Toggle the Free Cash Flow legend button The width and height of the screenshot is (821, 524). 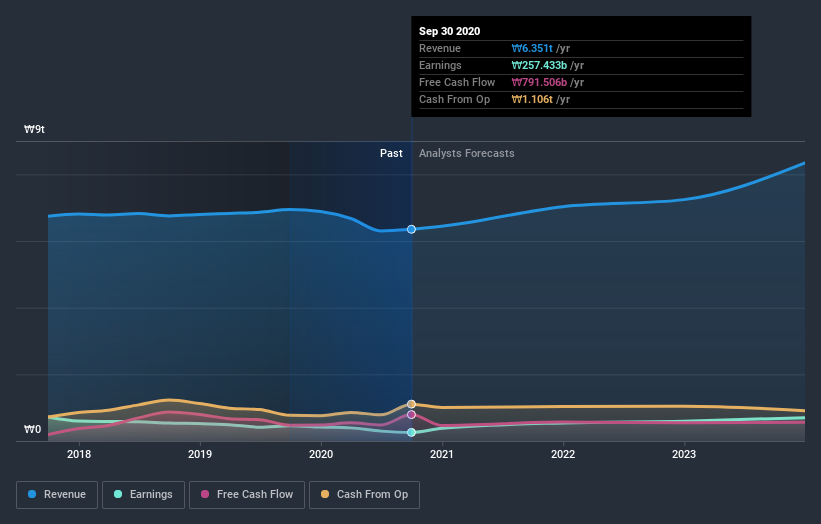(x=247, y=495)
